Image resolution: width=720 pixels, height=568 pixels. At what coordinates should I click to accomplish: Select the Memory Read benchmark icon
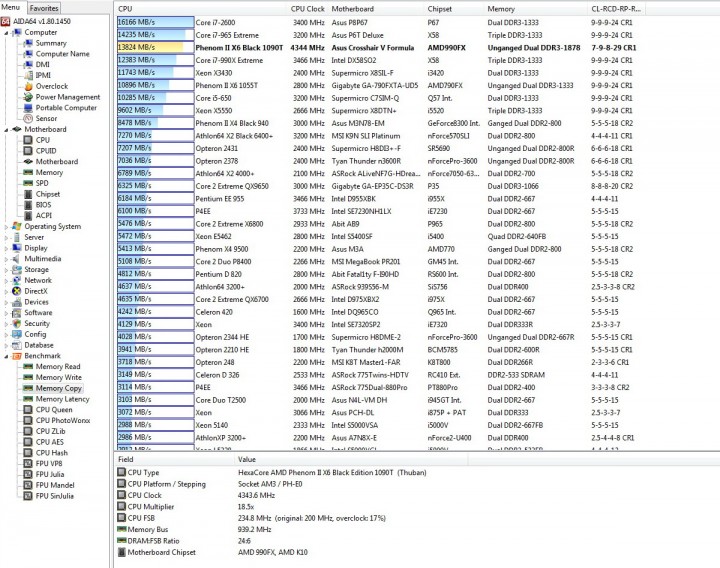coord(28,366)
